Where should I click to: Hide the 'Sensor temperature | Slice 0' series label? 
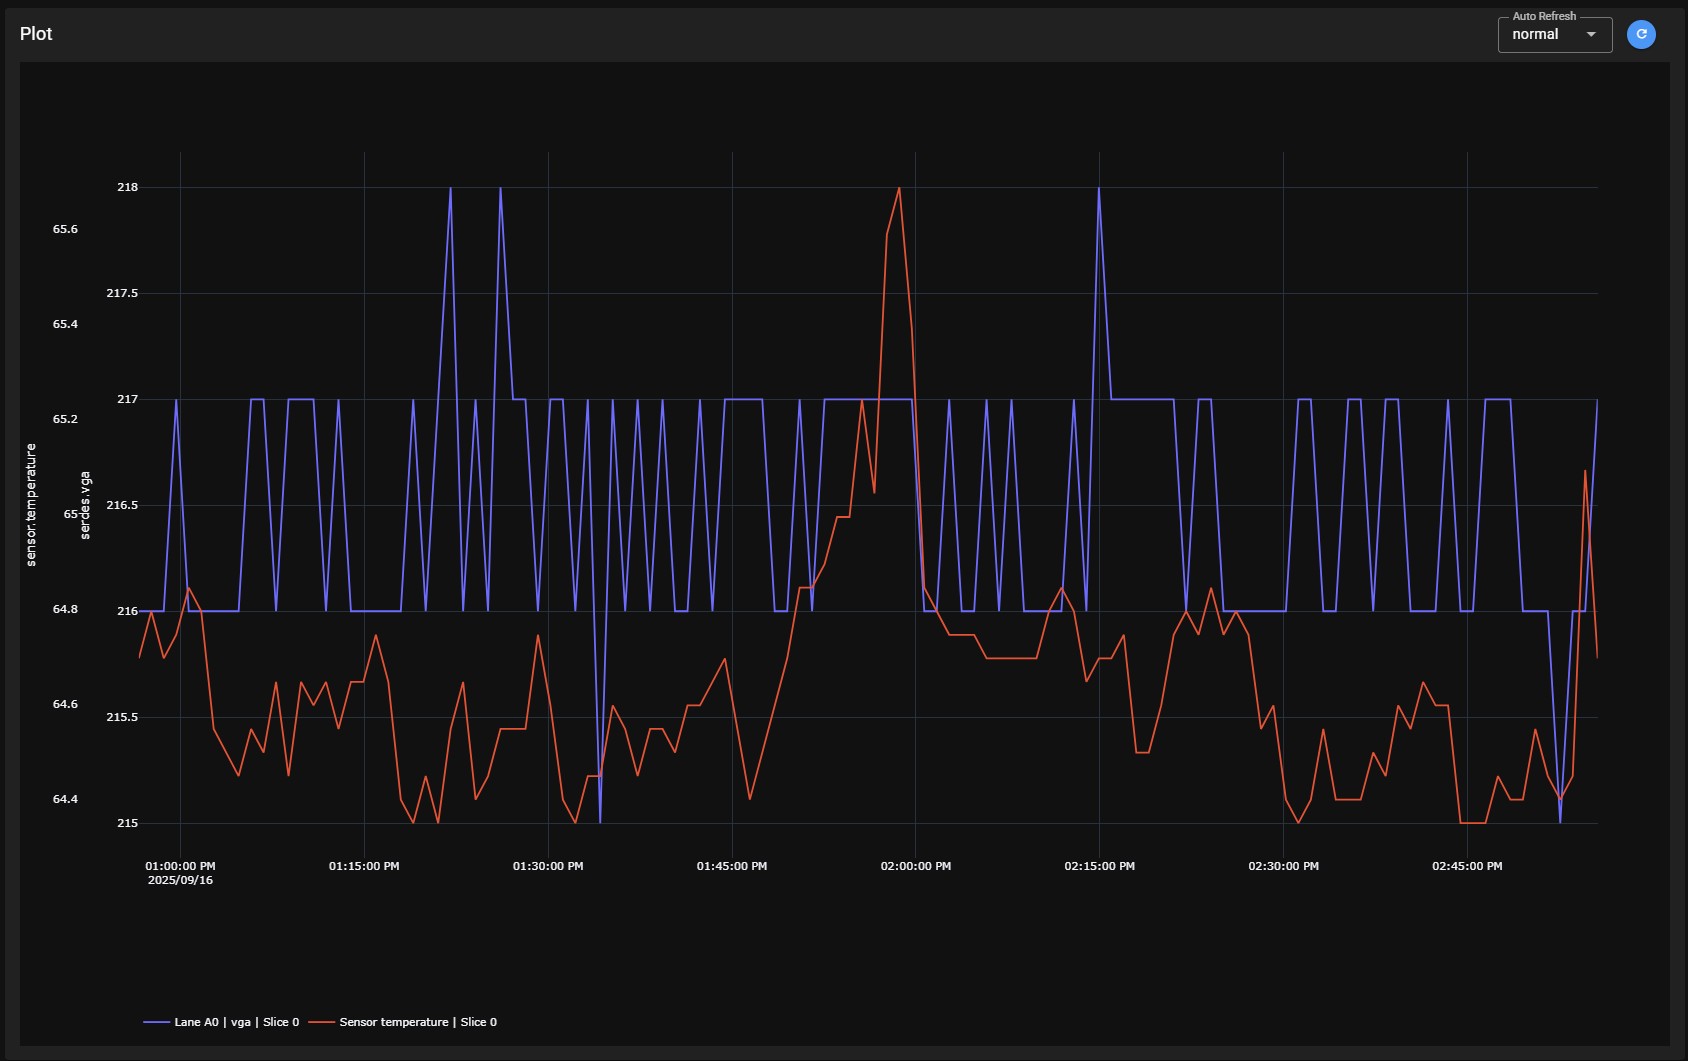(x=417, y=1022)
